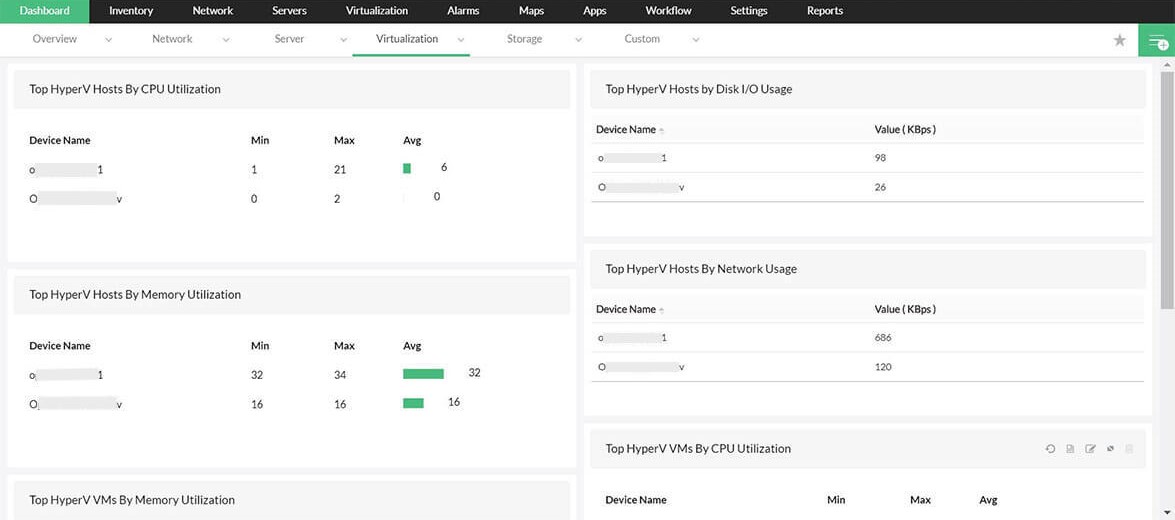The height and width of the screenshot is (520, 1175).
Task: Open the Storage dropdown chevron
Action: click(578, 40)
